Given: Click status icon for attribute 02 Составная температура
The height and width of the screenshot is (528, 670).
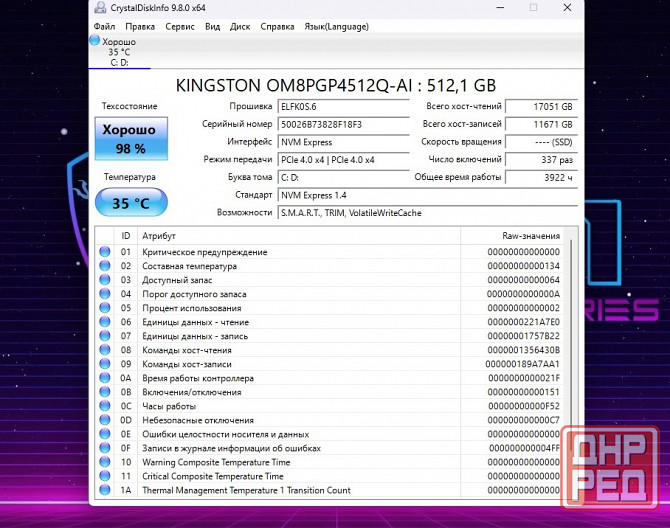Looking at the screenshot, I should 105,266.
